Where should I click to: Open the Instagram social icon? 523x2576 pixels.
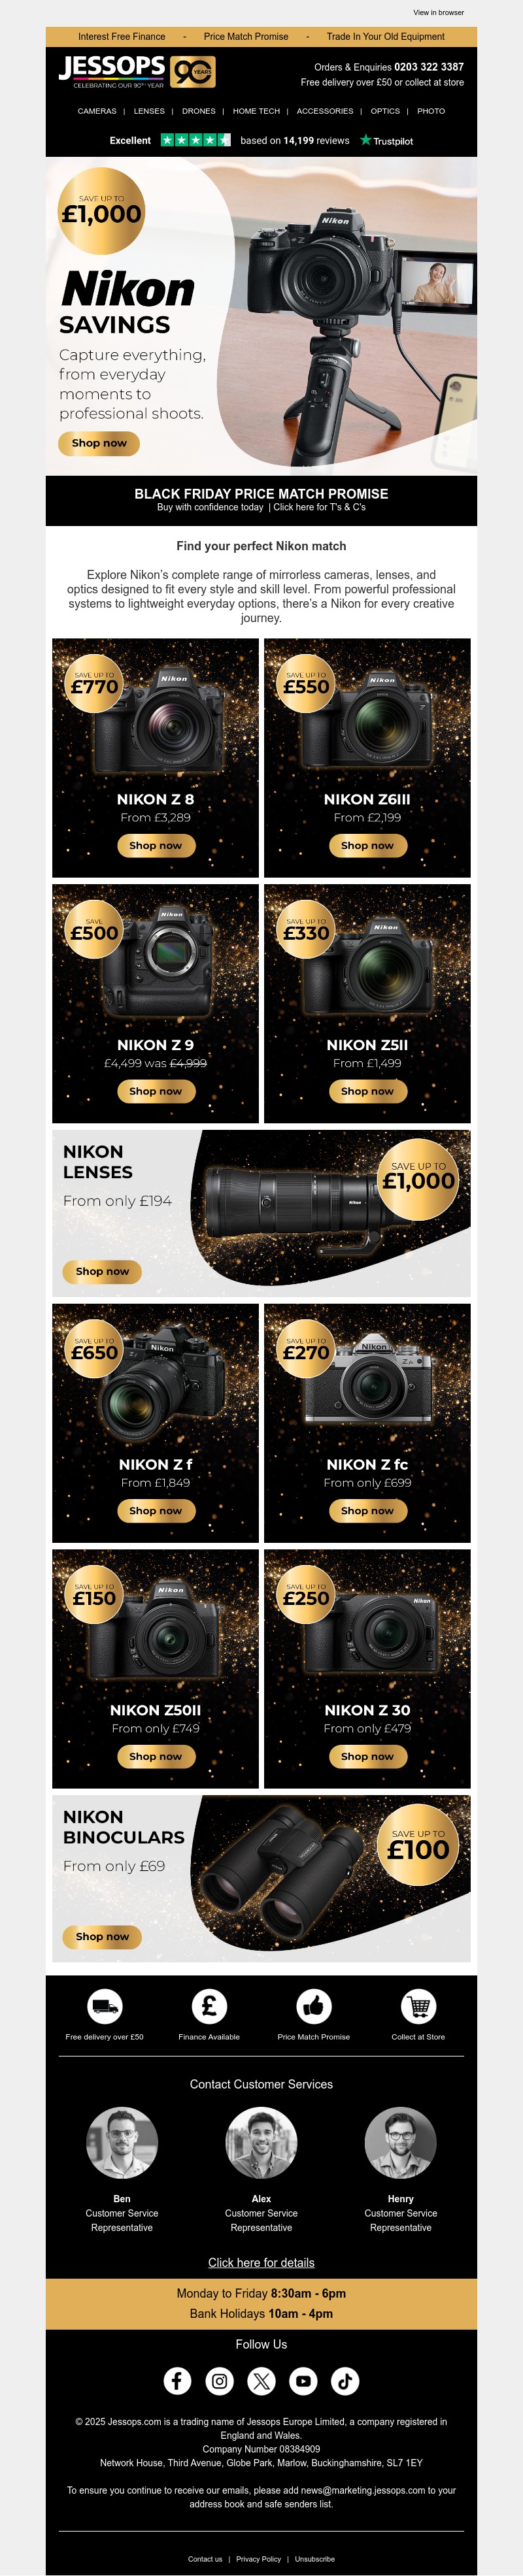(219, 2381)
